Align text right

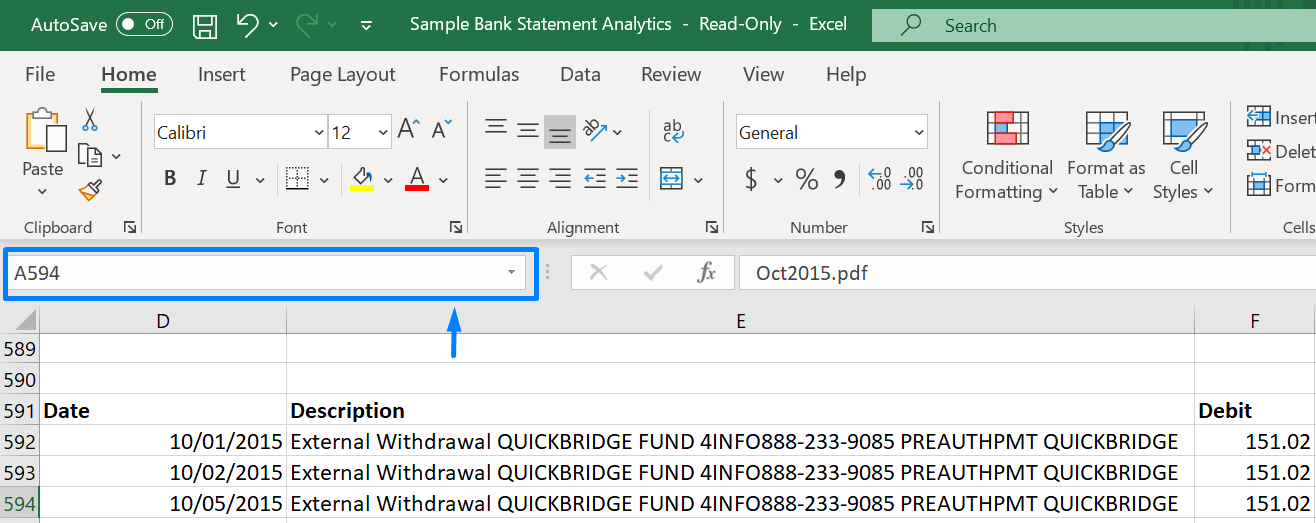[560, 179]
